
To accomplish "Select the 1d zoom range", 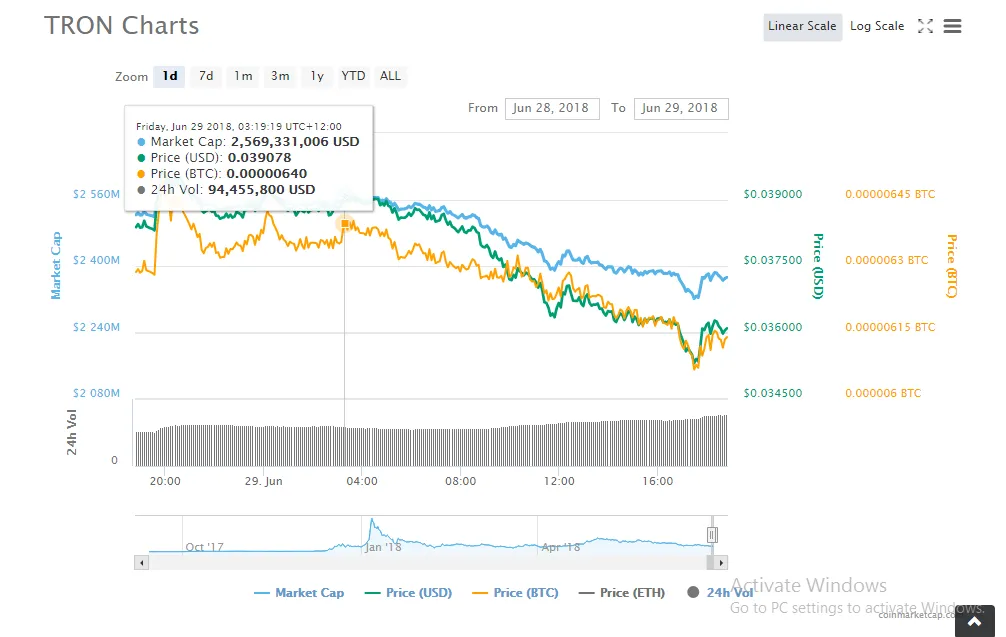I will [169, 76].
